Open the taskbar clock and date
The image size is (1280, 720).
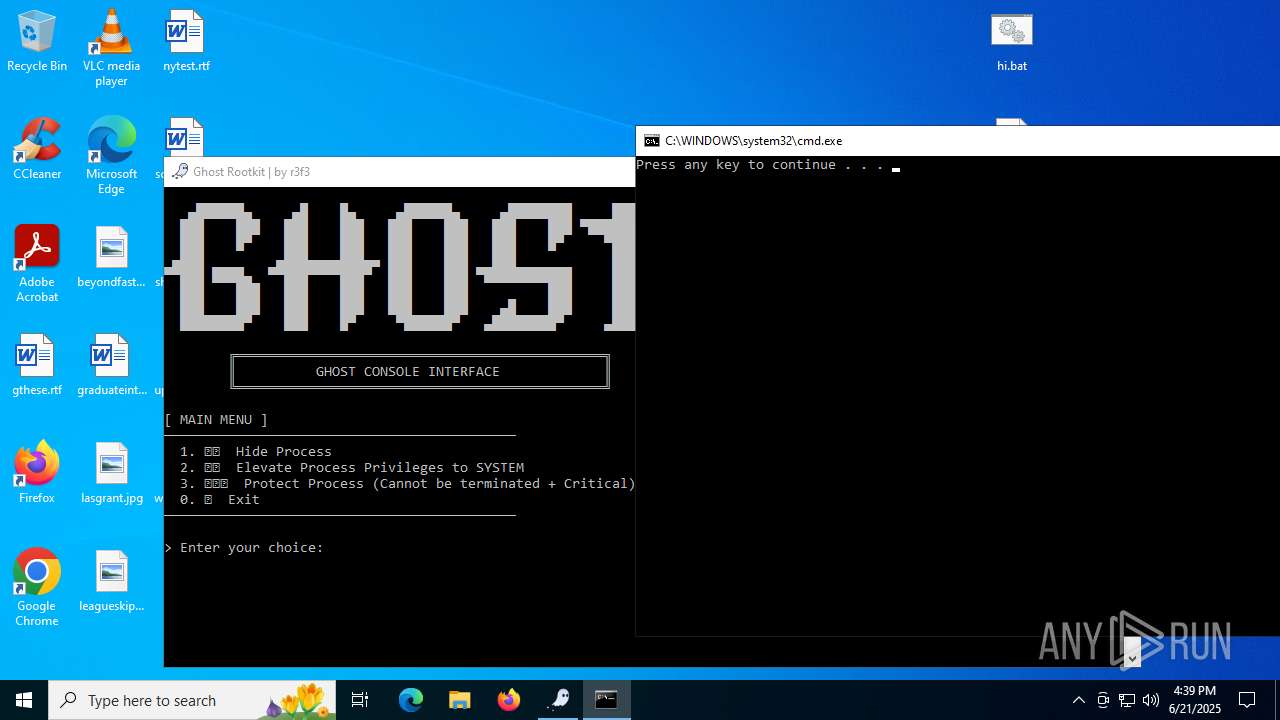coord(1195,700)
